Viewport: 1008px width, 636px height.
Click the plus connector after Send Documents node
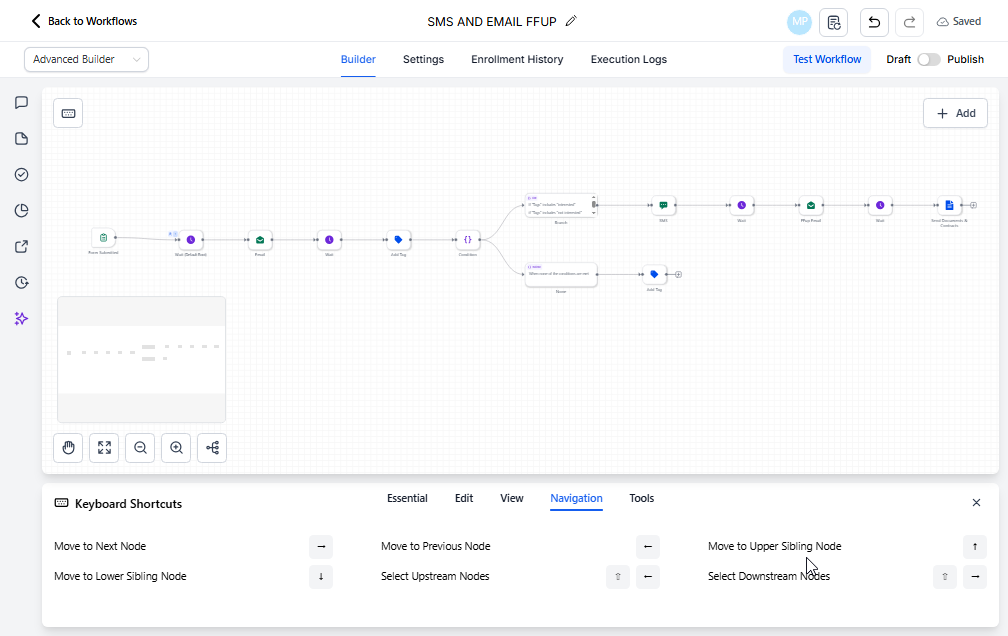pos(972,204)
